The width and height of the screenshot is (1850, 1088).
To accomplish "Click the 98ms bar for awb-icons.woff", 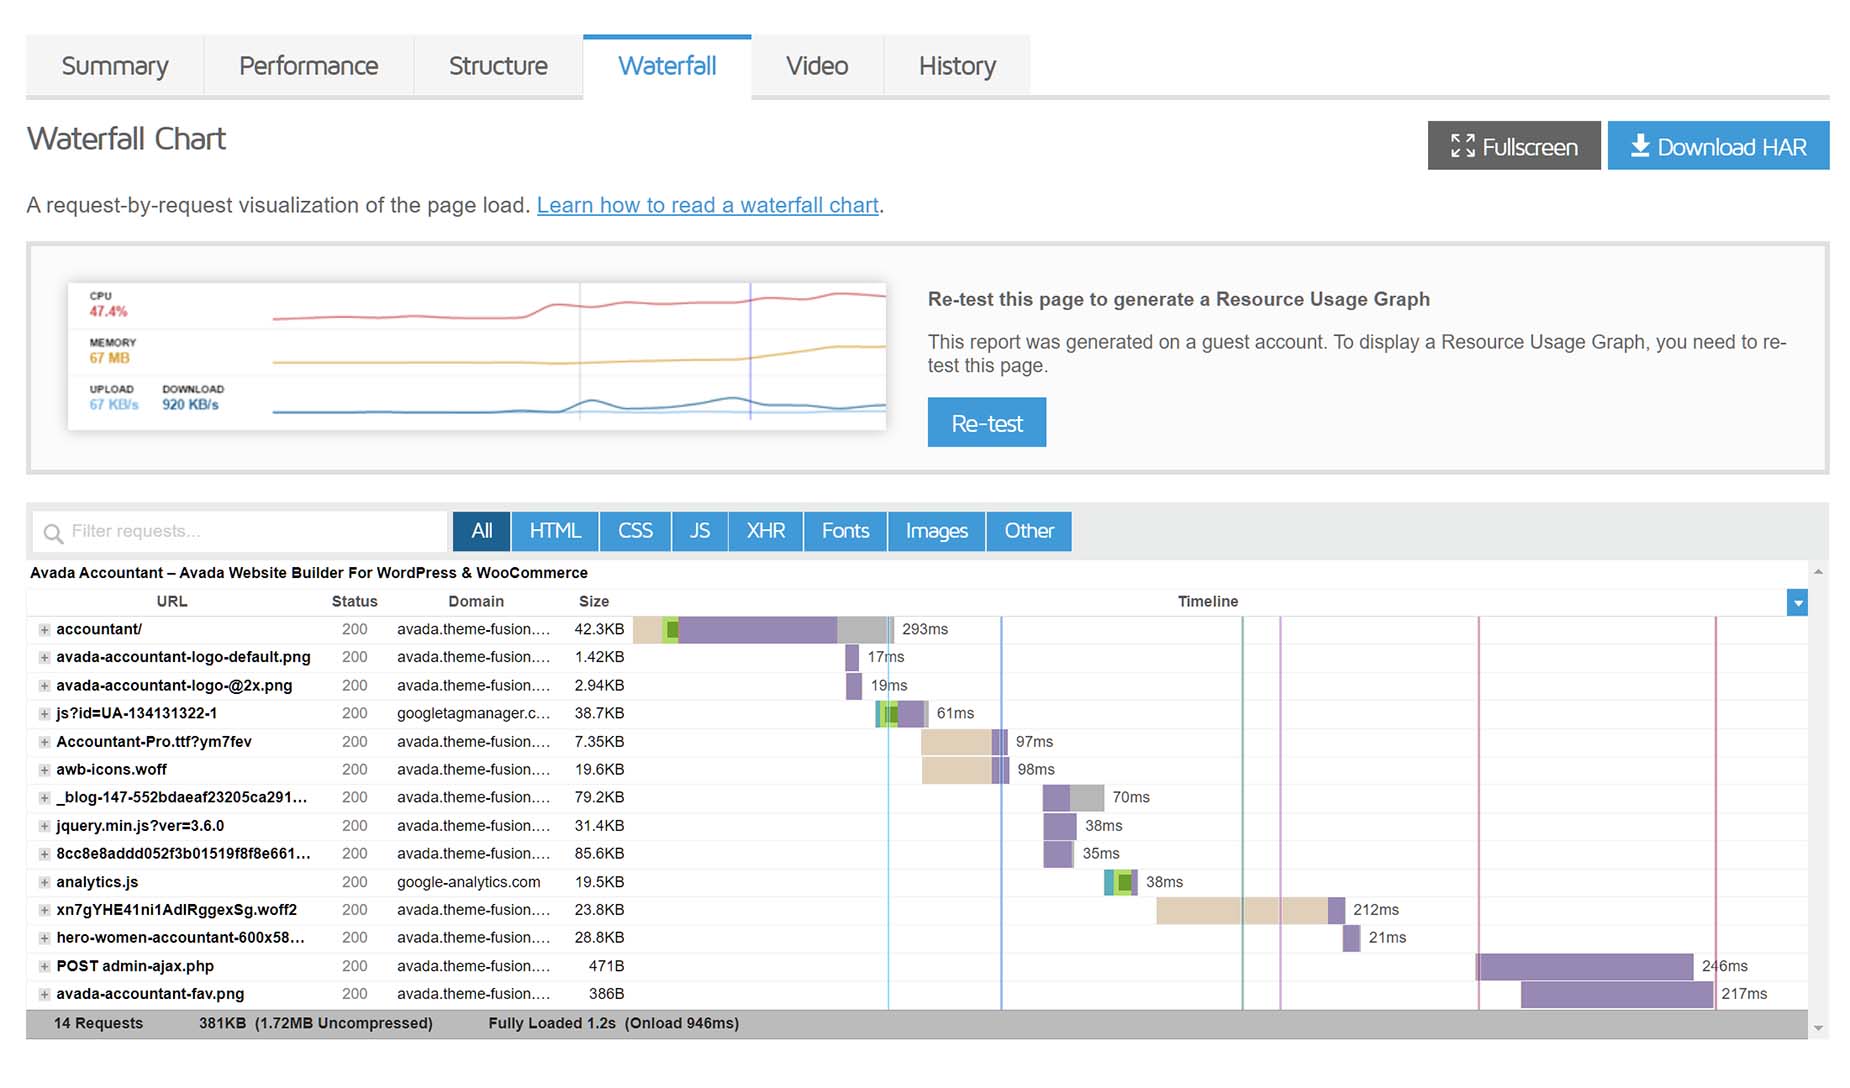I will click(x=965, y=769).
